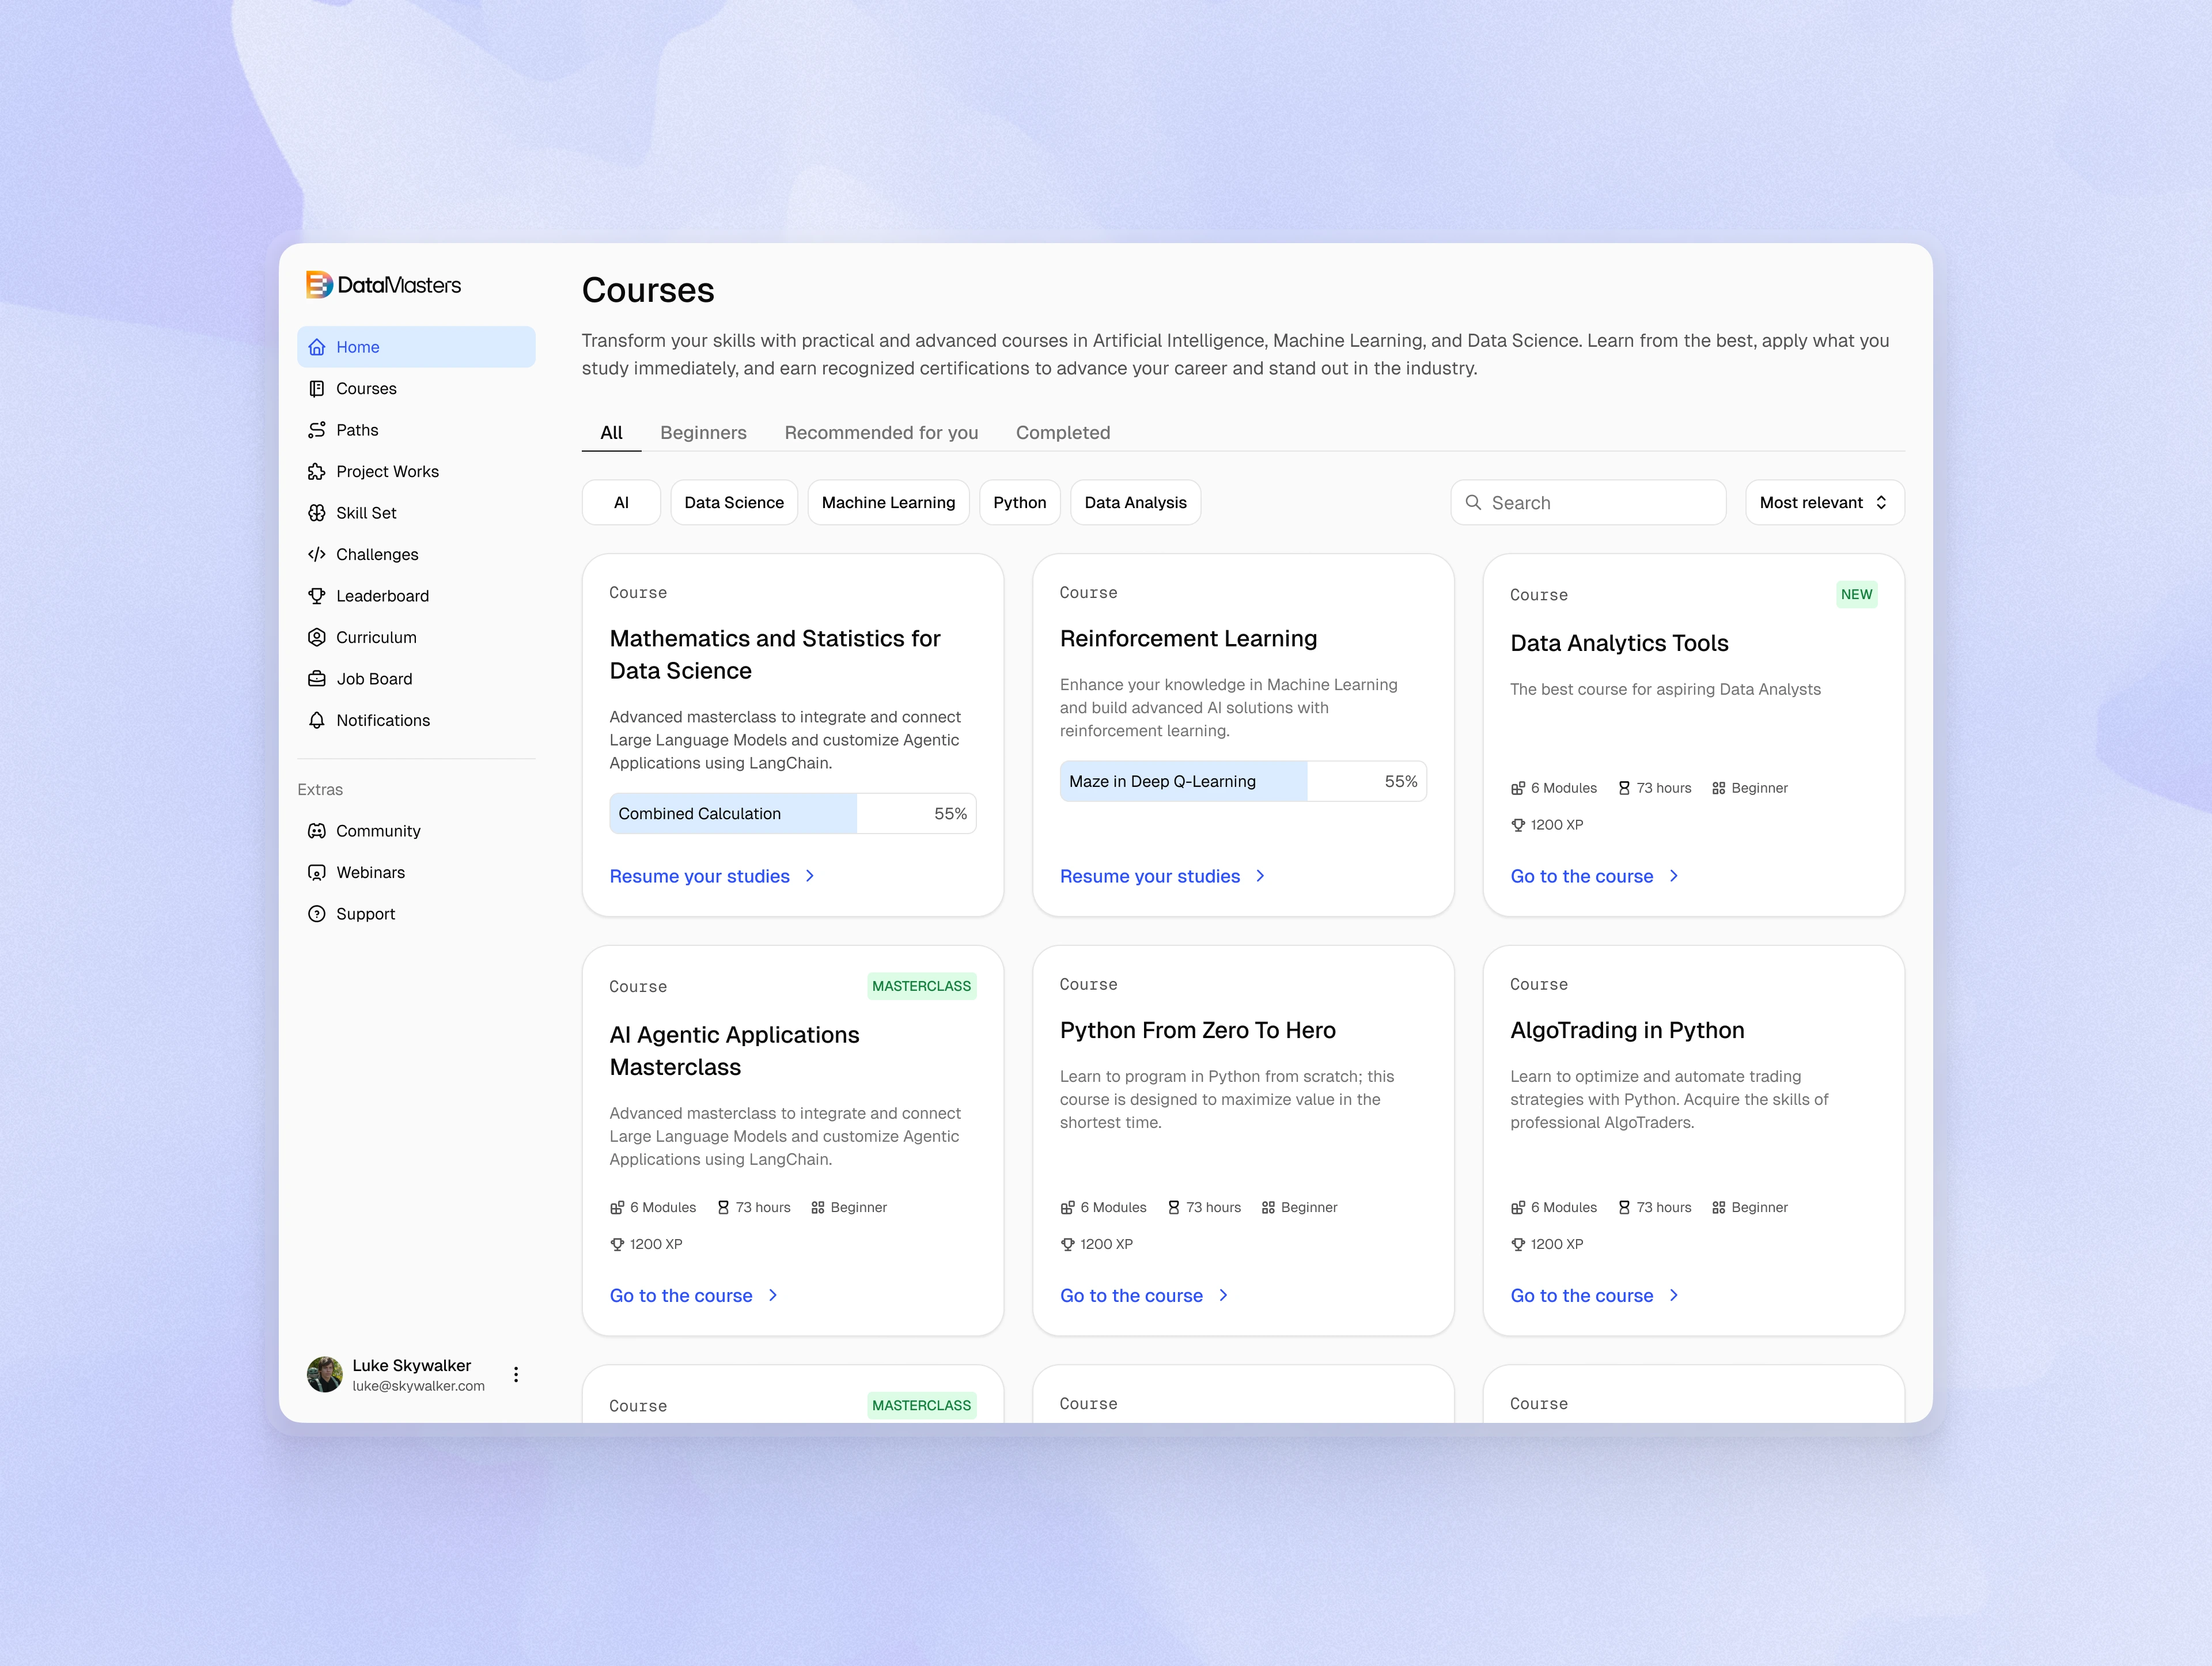2212x1666 pixels.
Task: Go to the Data Analytics Tools course
Action: [1581, 876]
